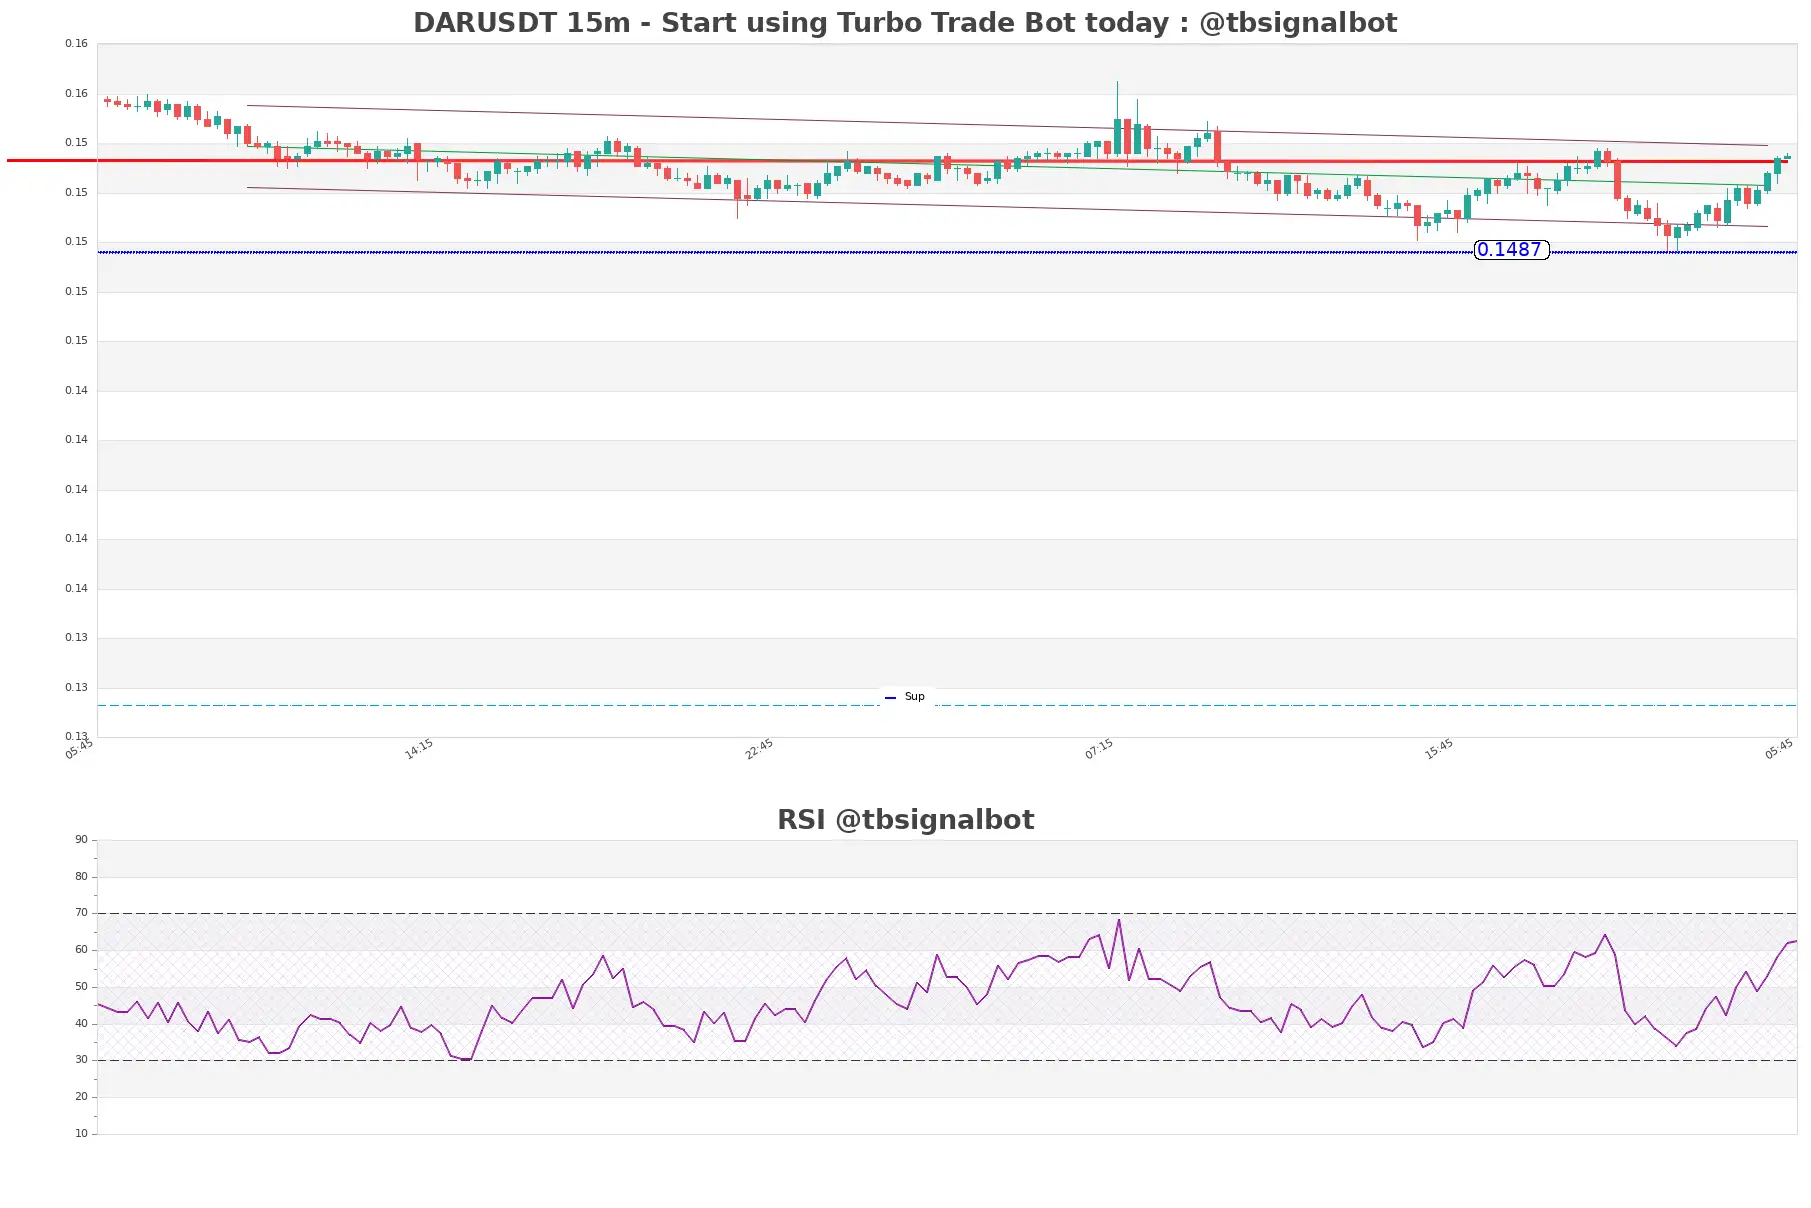Select the 07:15 time axis label
This screenshot has width=1811, height=1208.
1099,749
